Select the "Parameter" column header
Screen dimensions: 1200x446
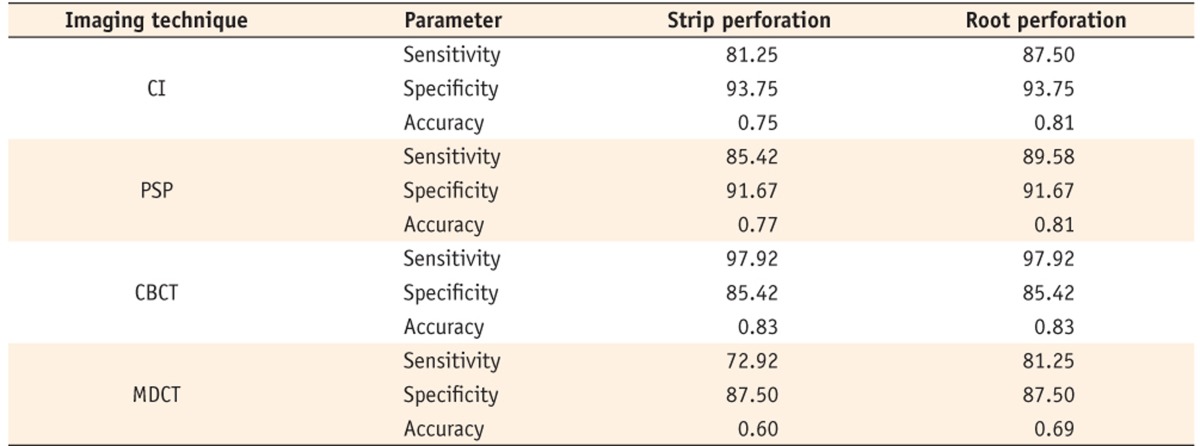pos(453,20)
